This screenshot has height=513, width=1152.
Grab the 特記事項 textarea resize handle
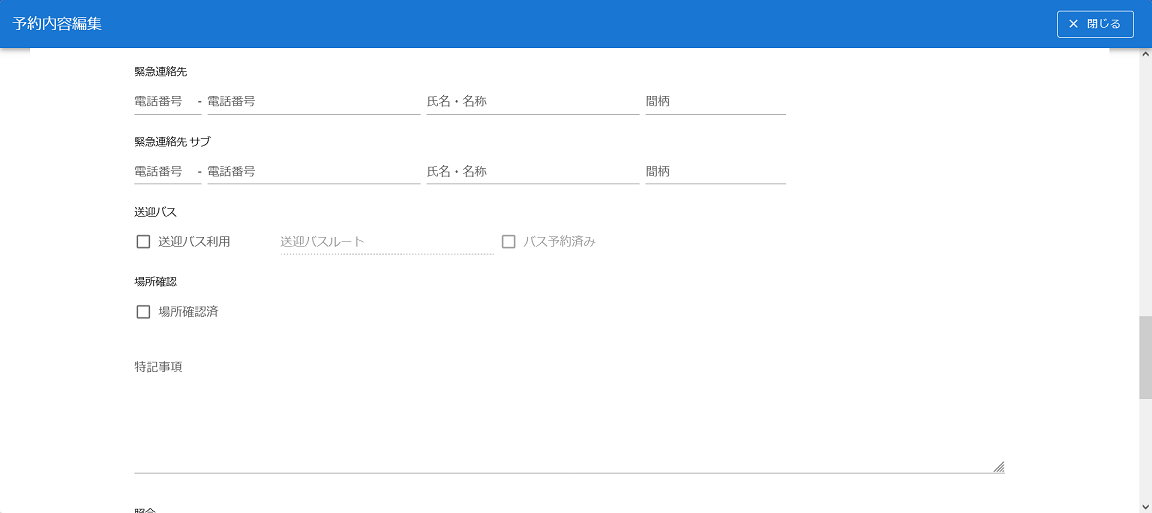click(x=998, y=466)
